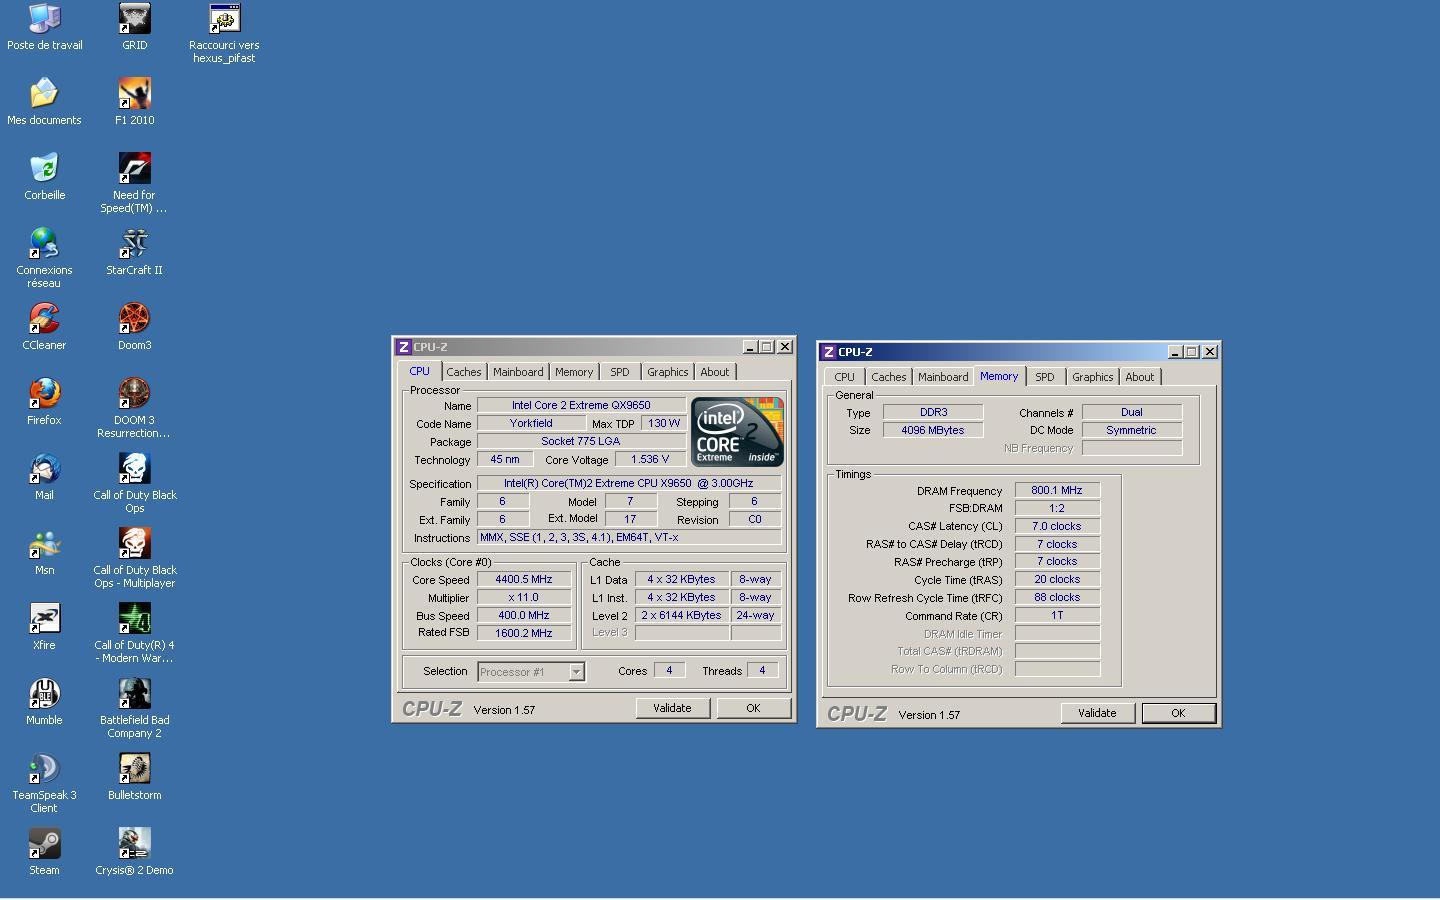
Task: Click Validate in the Memory CPU-Z window
Action: point(1097,713)
